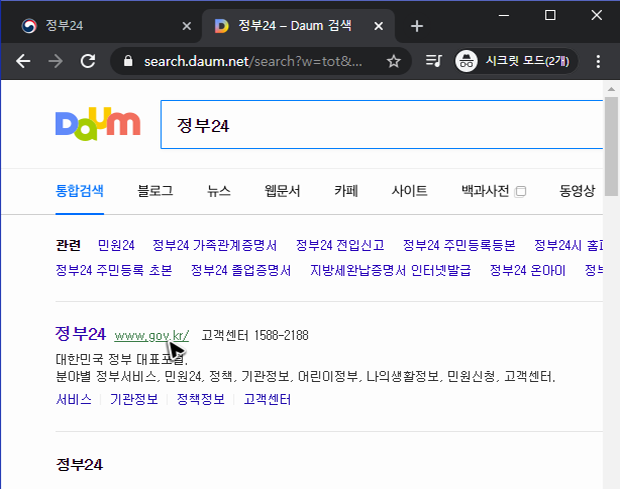Image resolution: width=620 pixels, height=489 pixels.
Task: Reload the Daum search page
Action: (x=88, y=61)
